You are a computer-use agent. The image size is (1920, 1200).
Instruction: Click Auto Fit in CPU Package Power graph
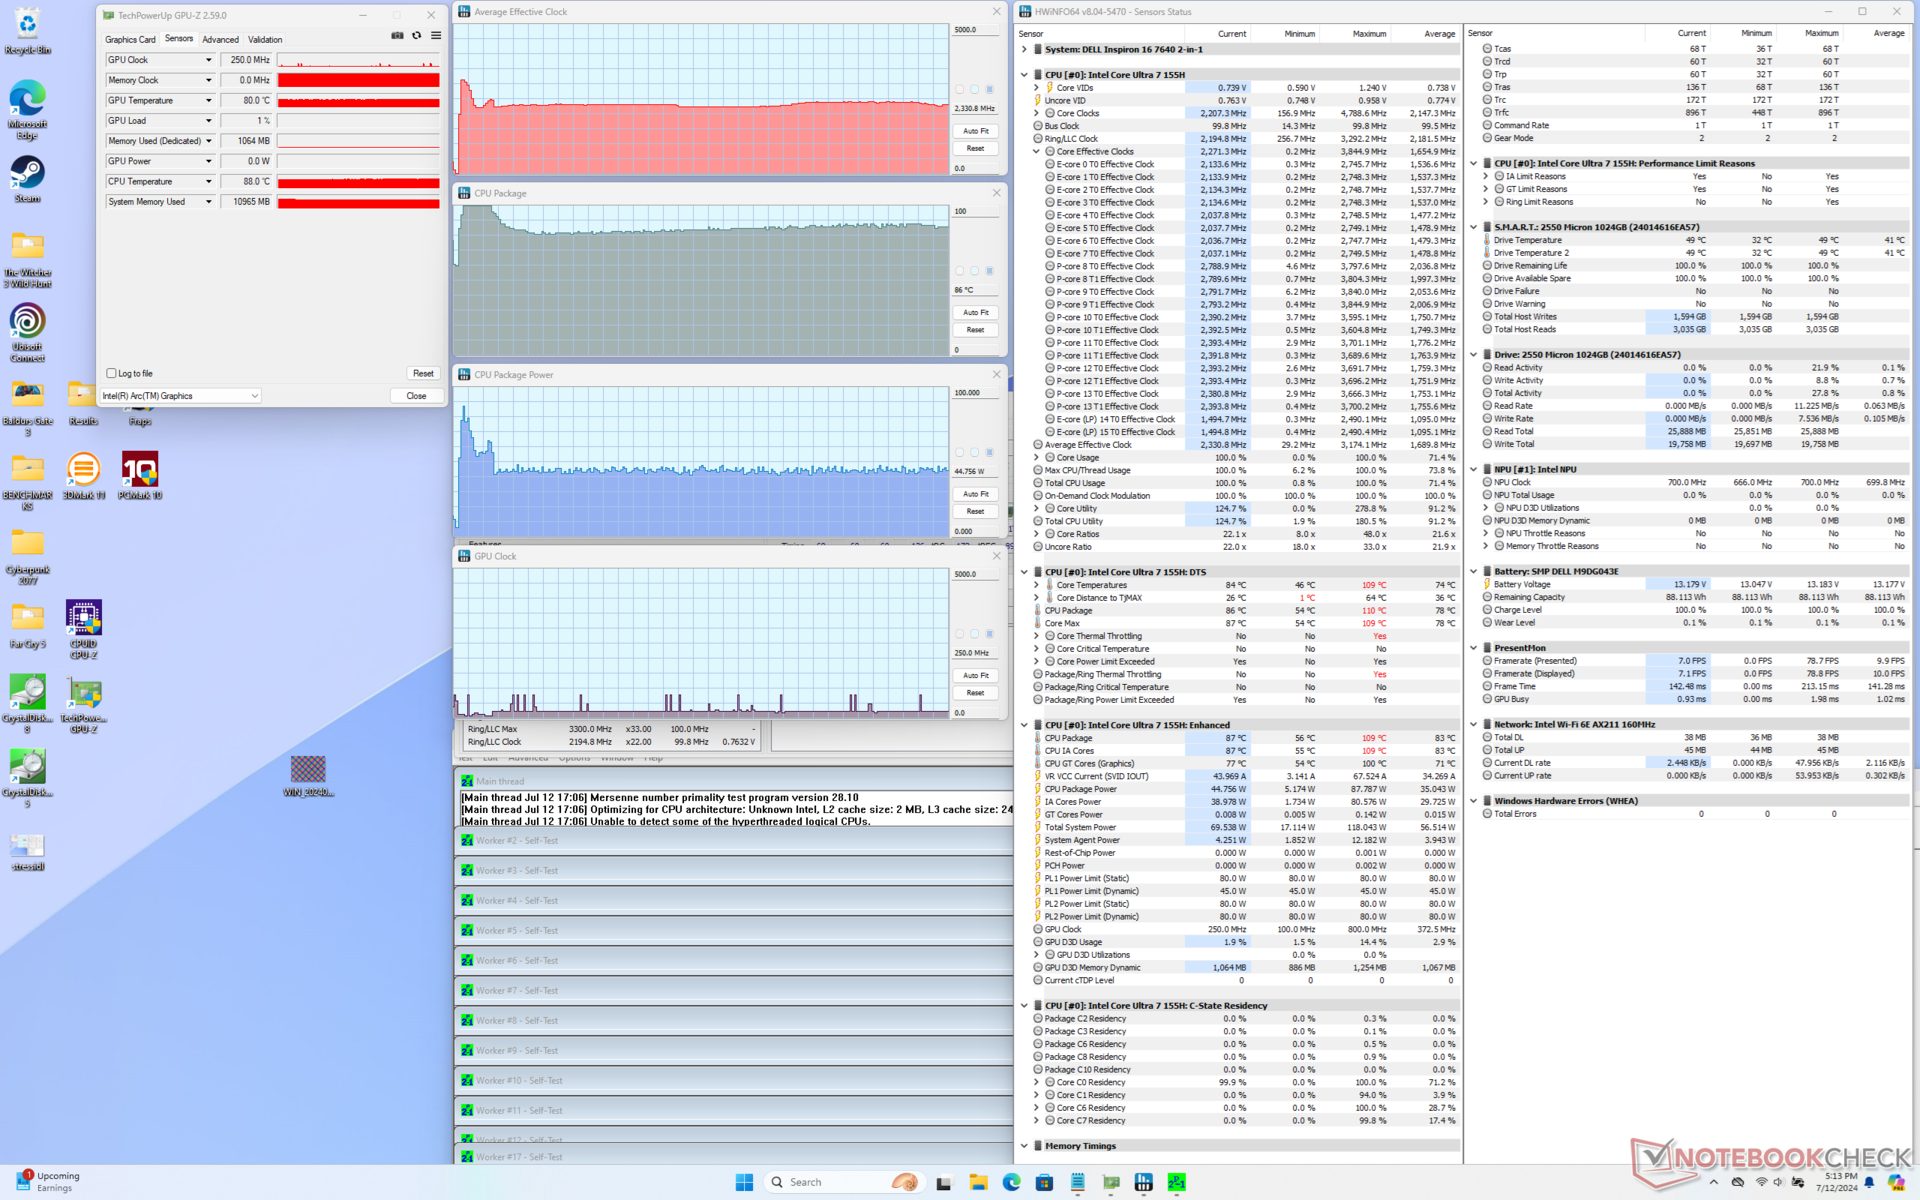[x=975, y=494]
